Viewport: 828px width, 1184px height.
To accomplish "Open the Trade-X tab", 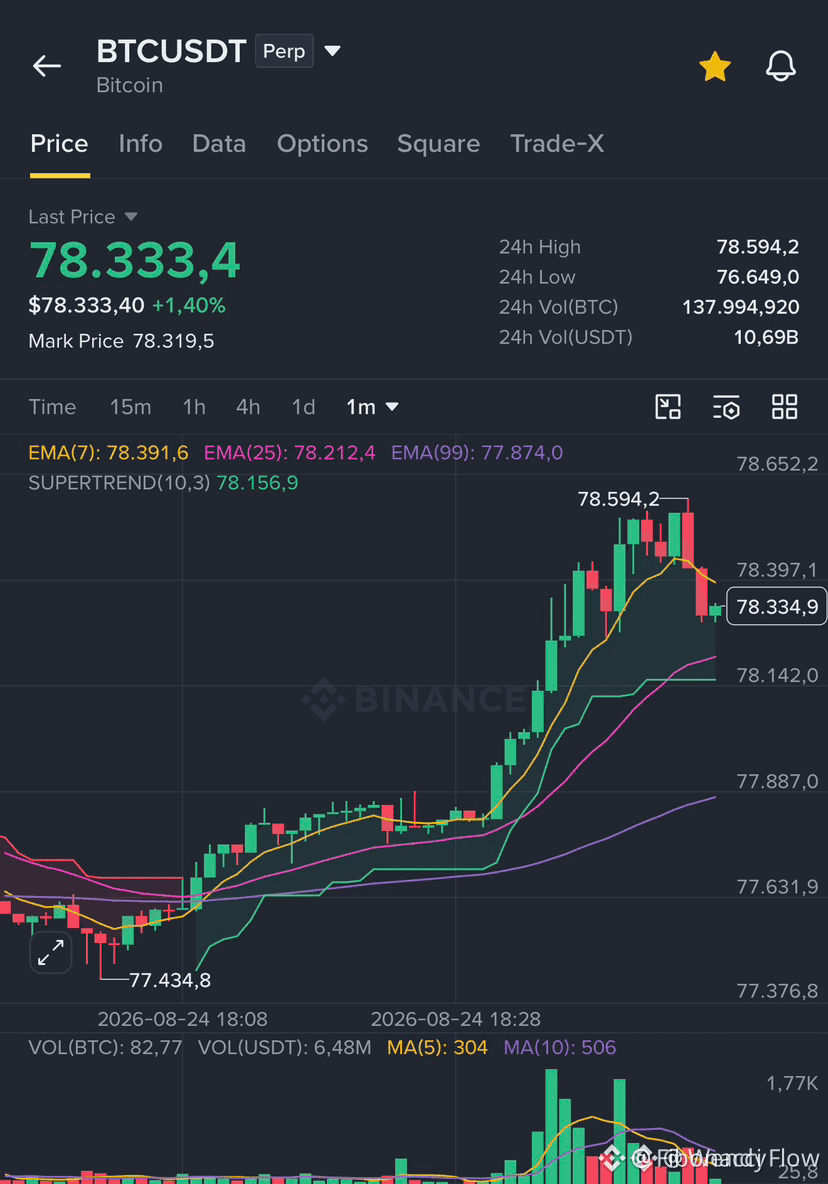I will point(557,143).
